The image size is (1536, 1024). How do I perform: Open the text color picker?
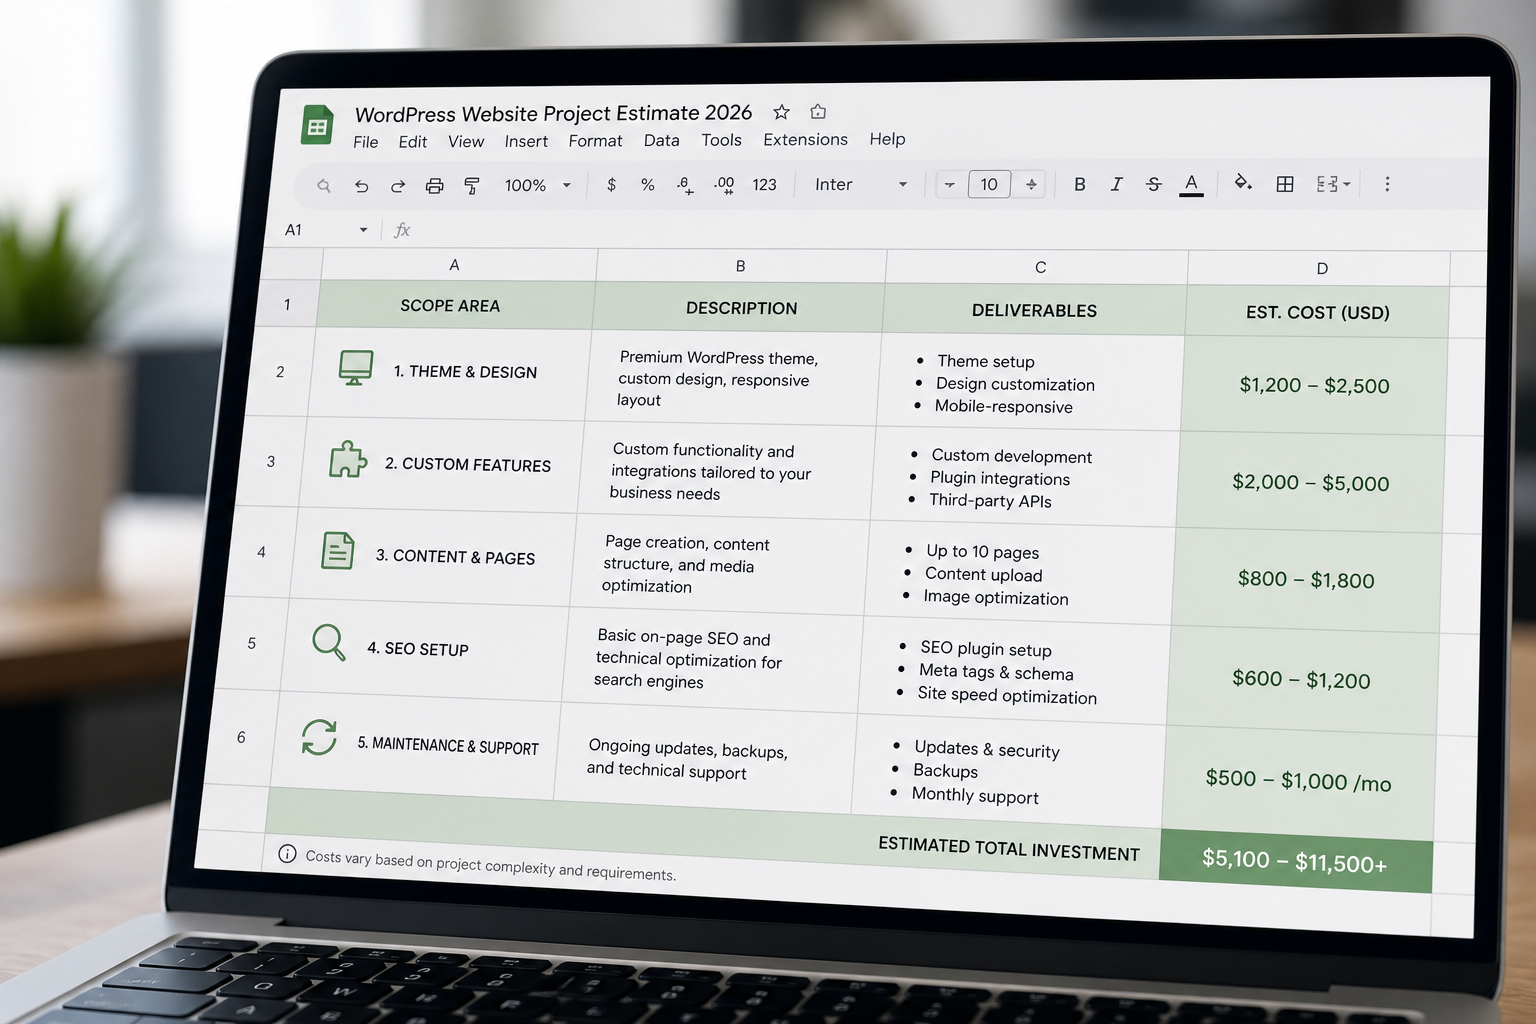[1191, 184]
